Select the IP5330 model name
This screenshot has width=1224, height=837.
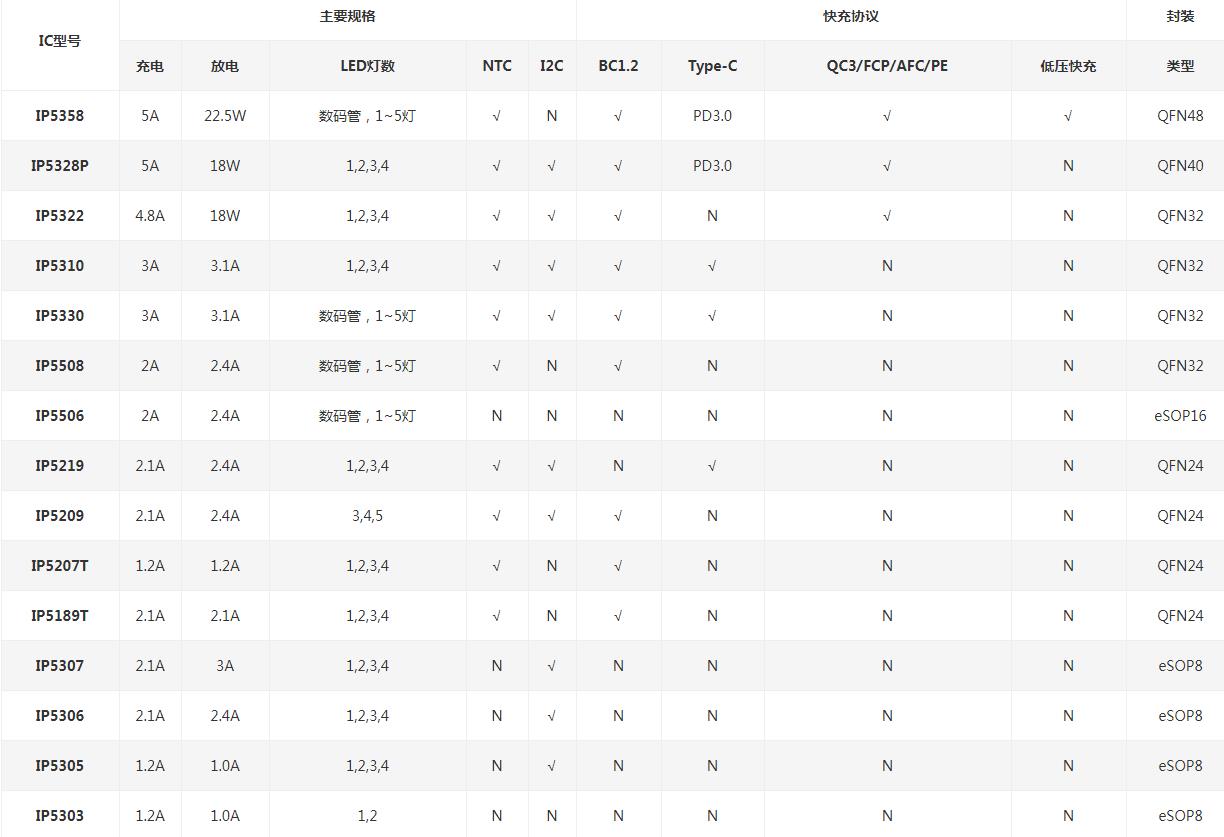(60, 316)
